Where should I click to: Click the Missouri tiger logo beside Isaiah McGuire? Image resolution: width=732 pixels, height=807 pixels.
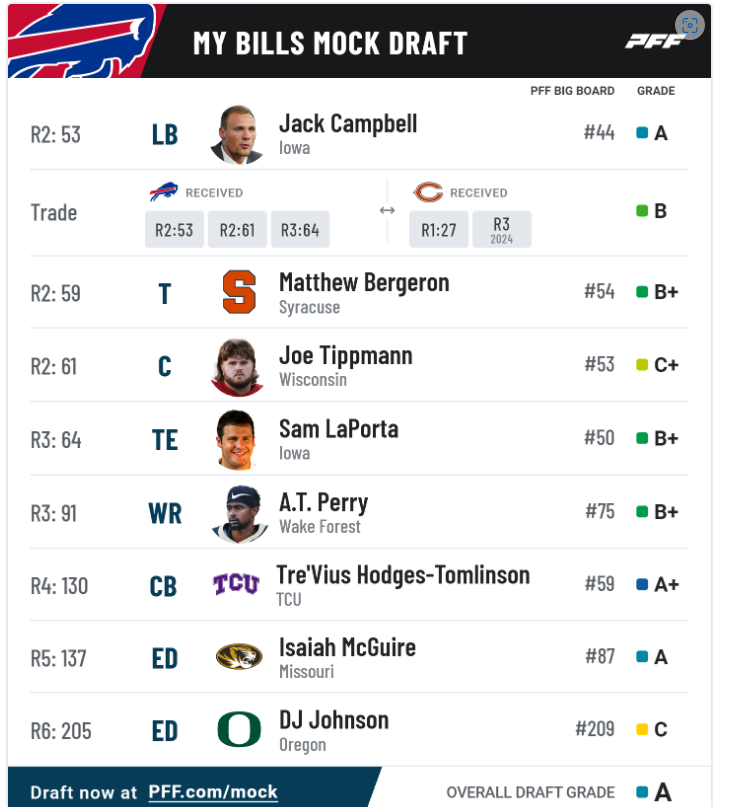coord(239,657)
